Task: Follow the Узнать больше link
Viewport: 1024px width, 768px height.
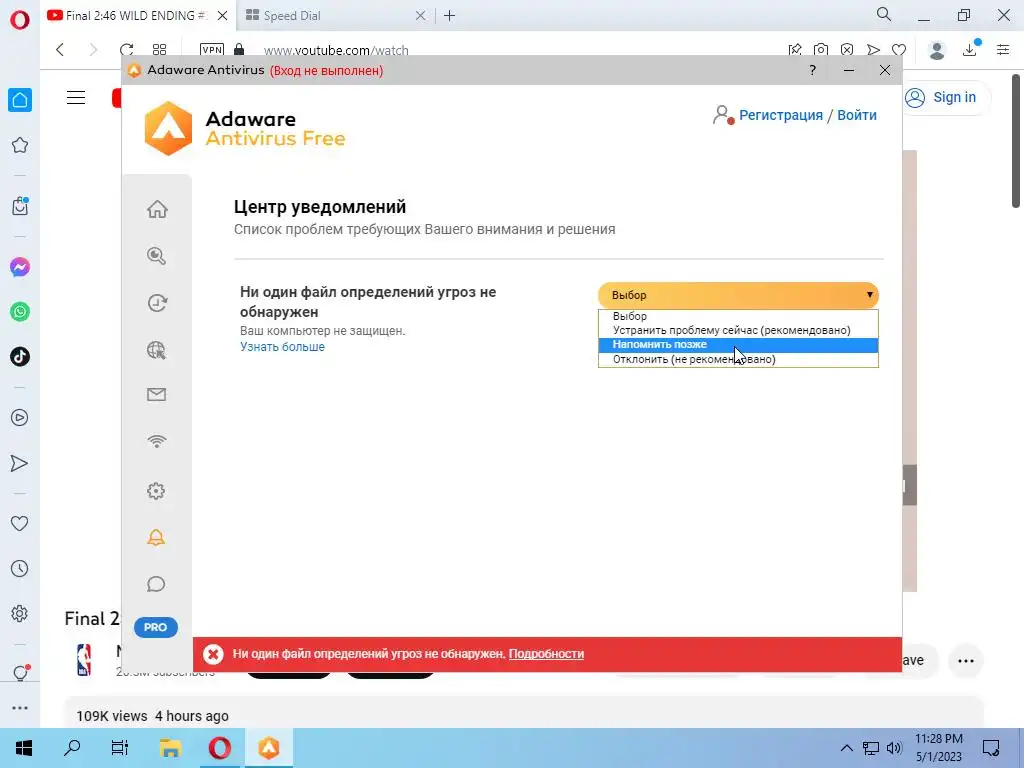Action: click(x=282, y=347)
